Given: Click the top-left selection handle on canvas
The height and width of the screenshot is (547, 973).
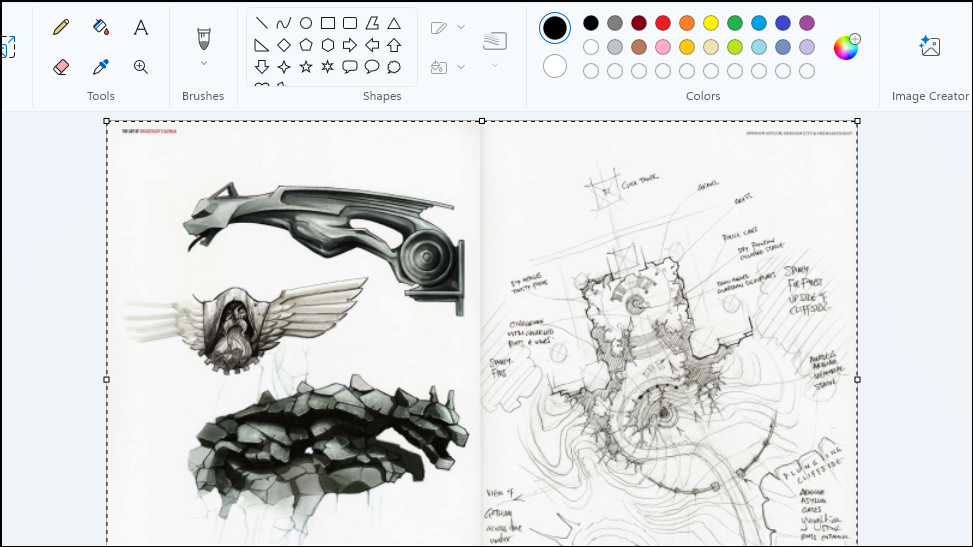Looking at the screenshot, I should pyautogui.click(x=107, y=121).
